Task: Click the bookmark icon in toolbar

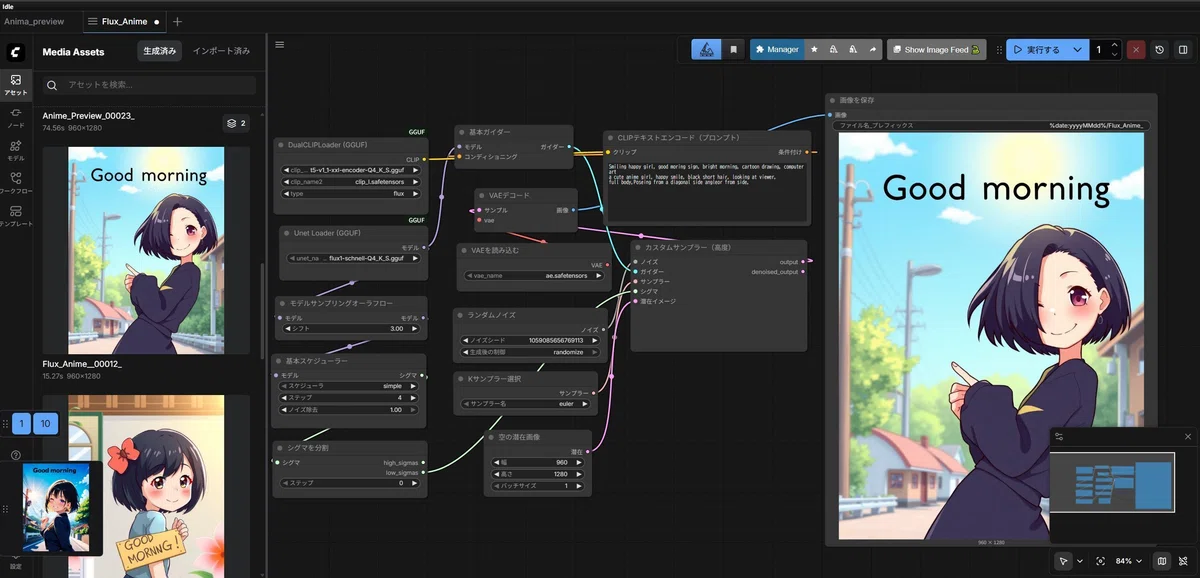Action: [x=733, y=49]
